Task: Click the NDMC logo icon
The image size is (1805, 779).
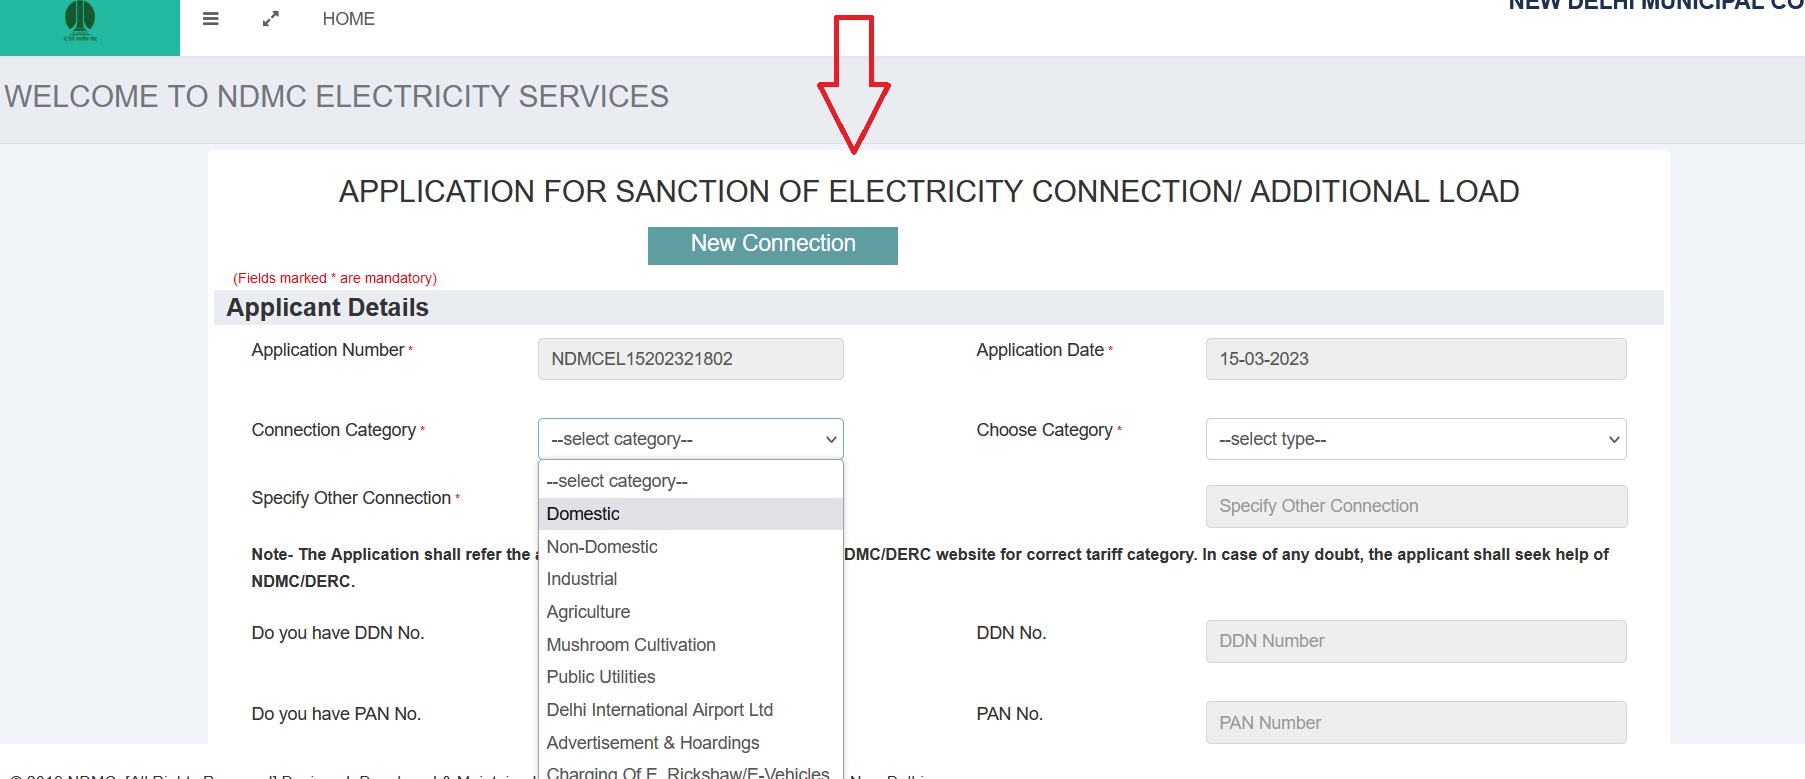Action: click(x=80, y=21)
